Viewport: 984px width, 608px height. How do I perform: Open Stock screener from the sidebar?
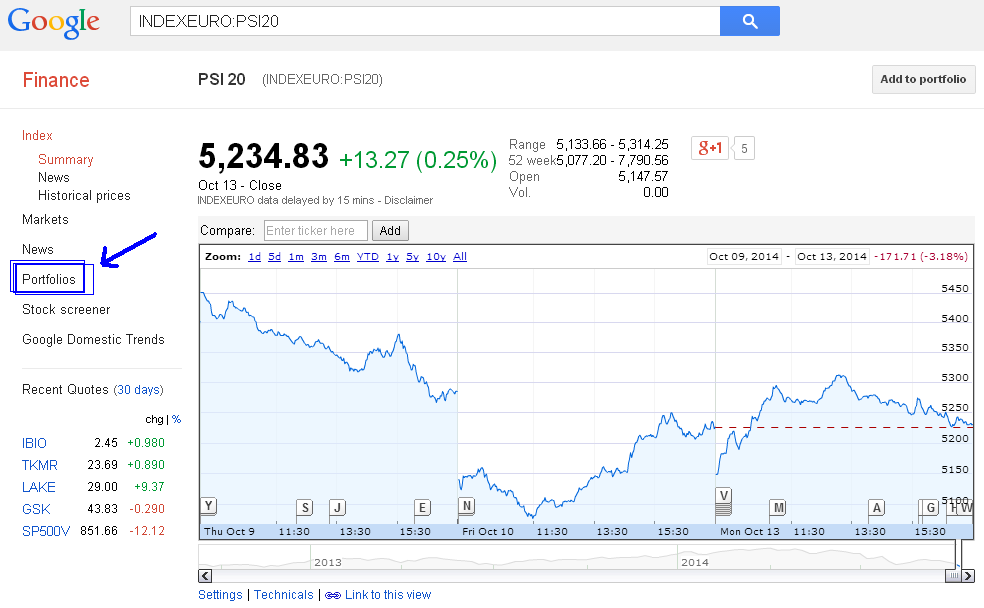66,309
